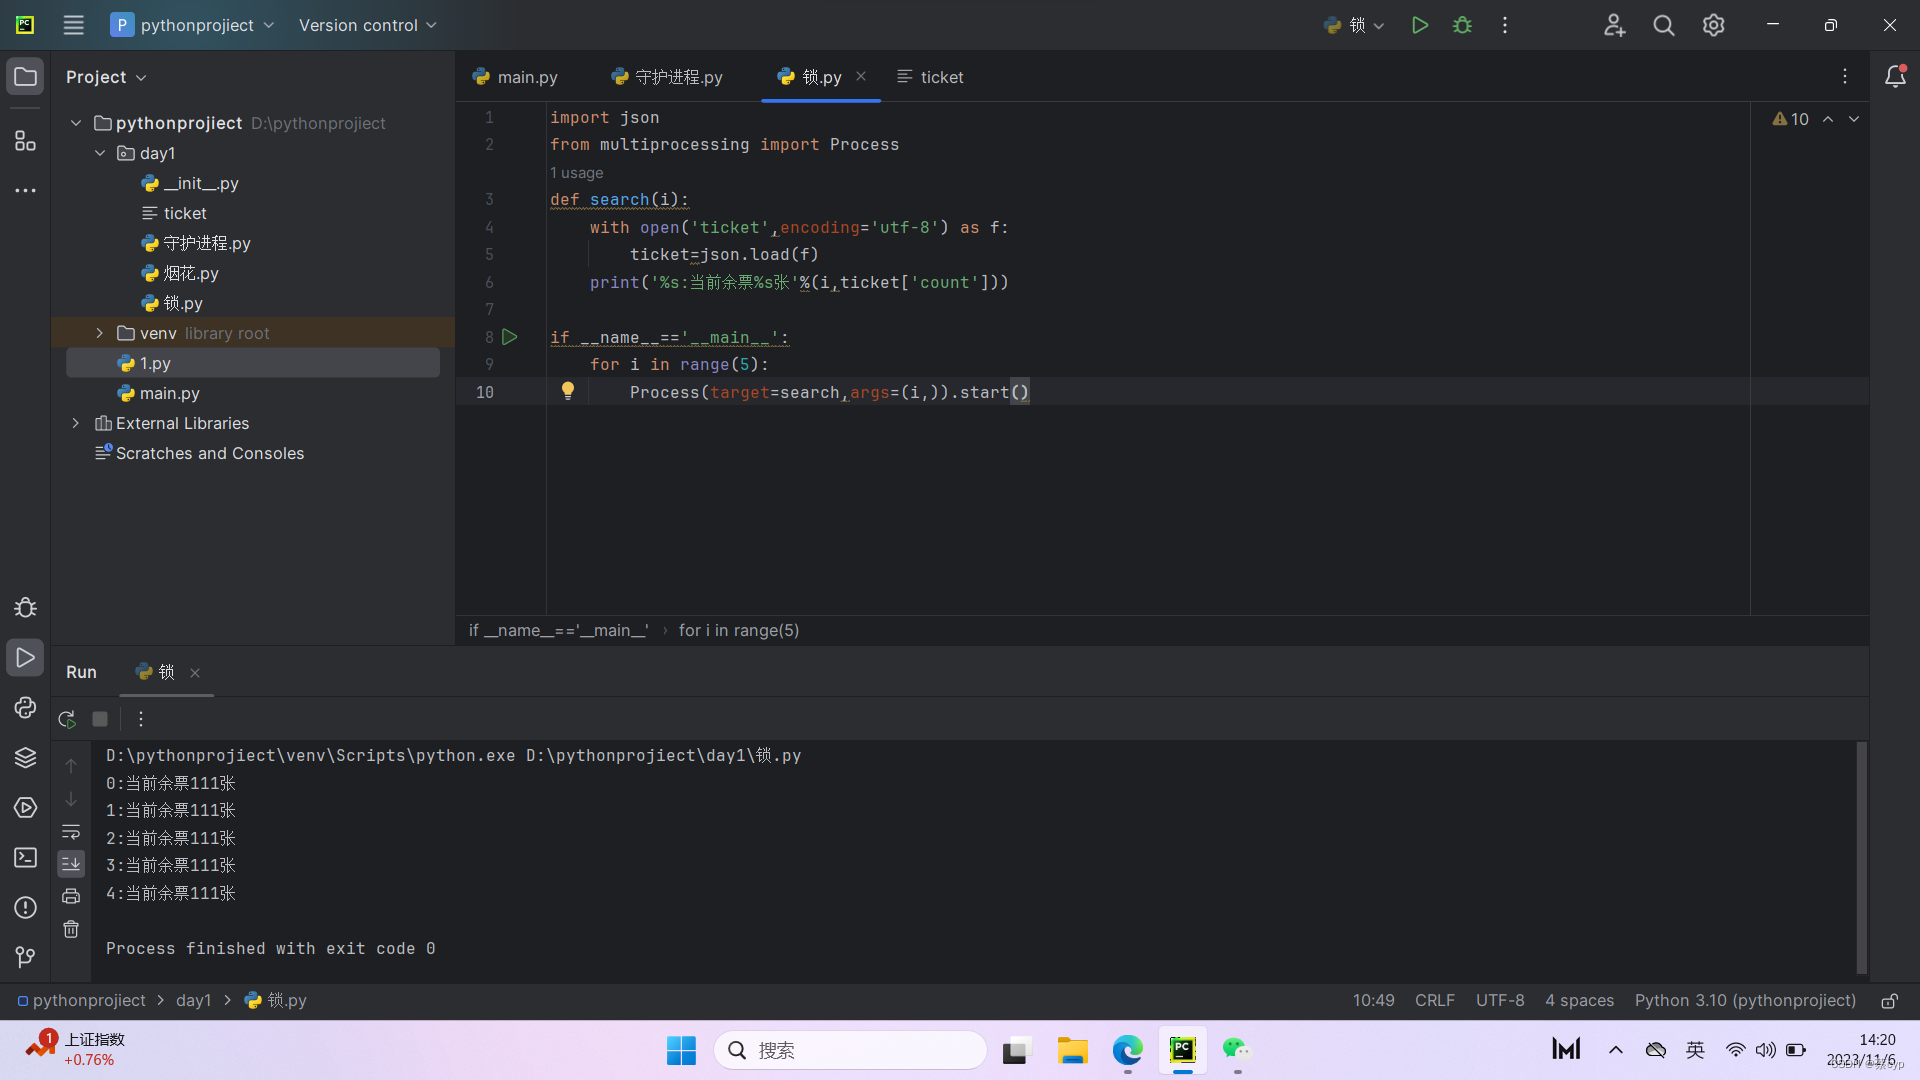
Task: Rerun the program in Run panel
Action: tap(67, 719)
